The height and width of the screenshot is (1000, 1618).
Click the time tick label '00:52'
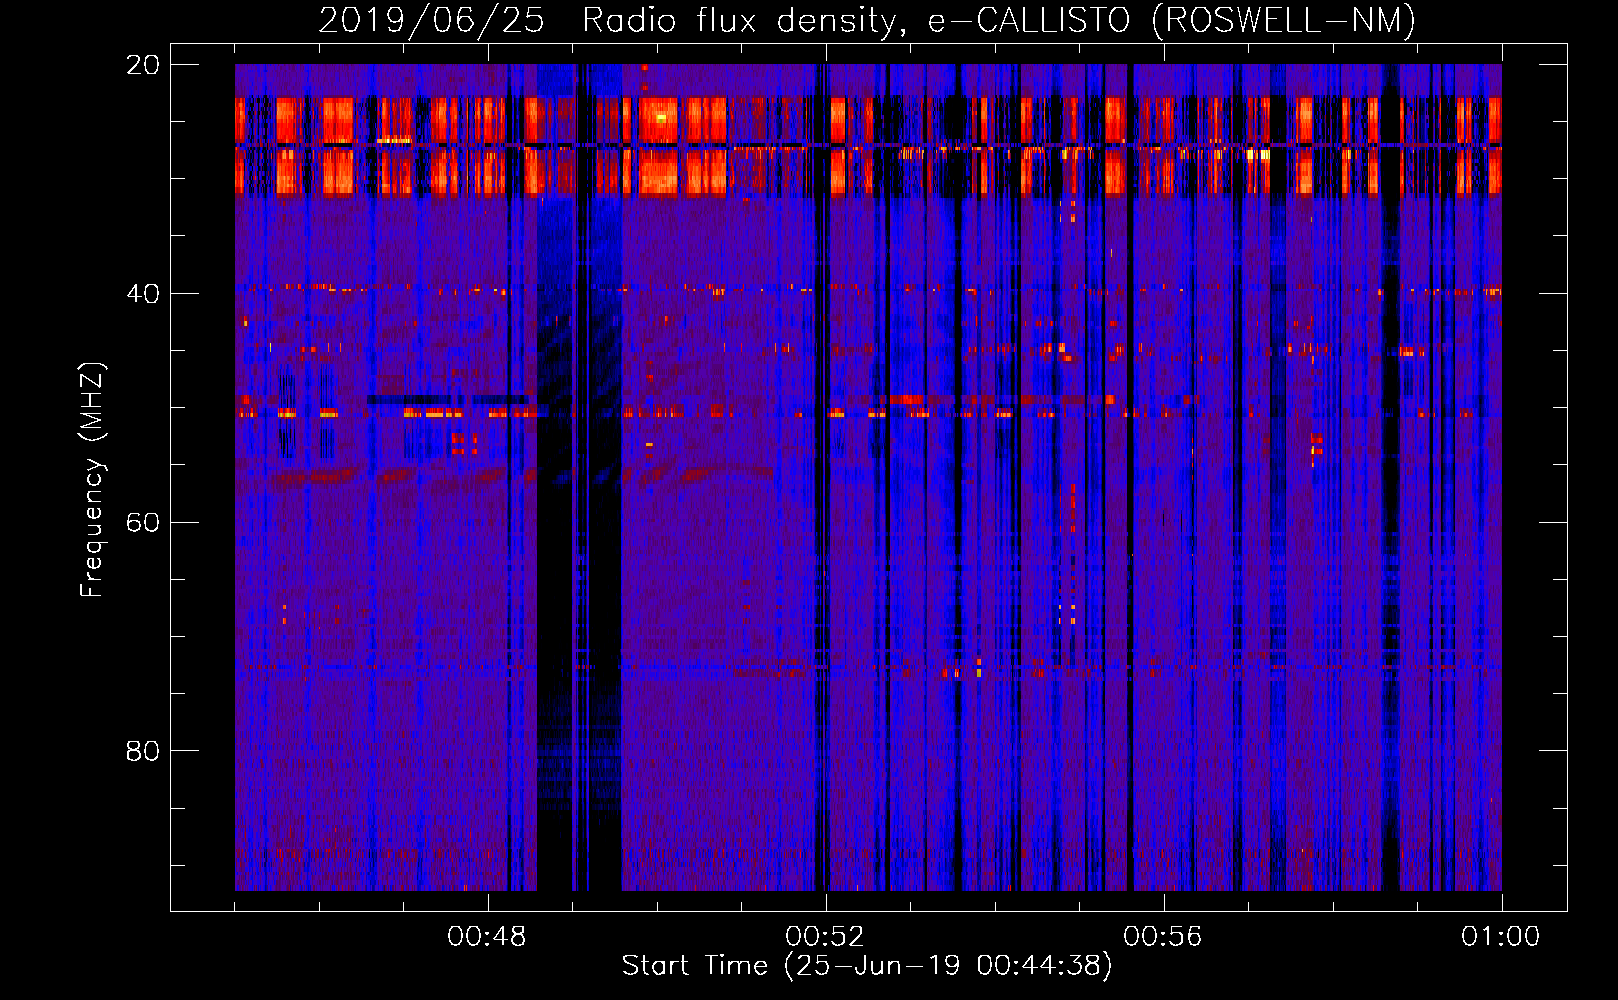click(825, 937)
